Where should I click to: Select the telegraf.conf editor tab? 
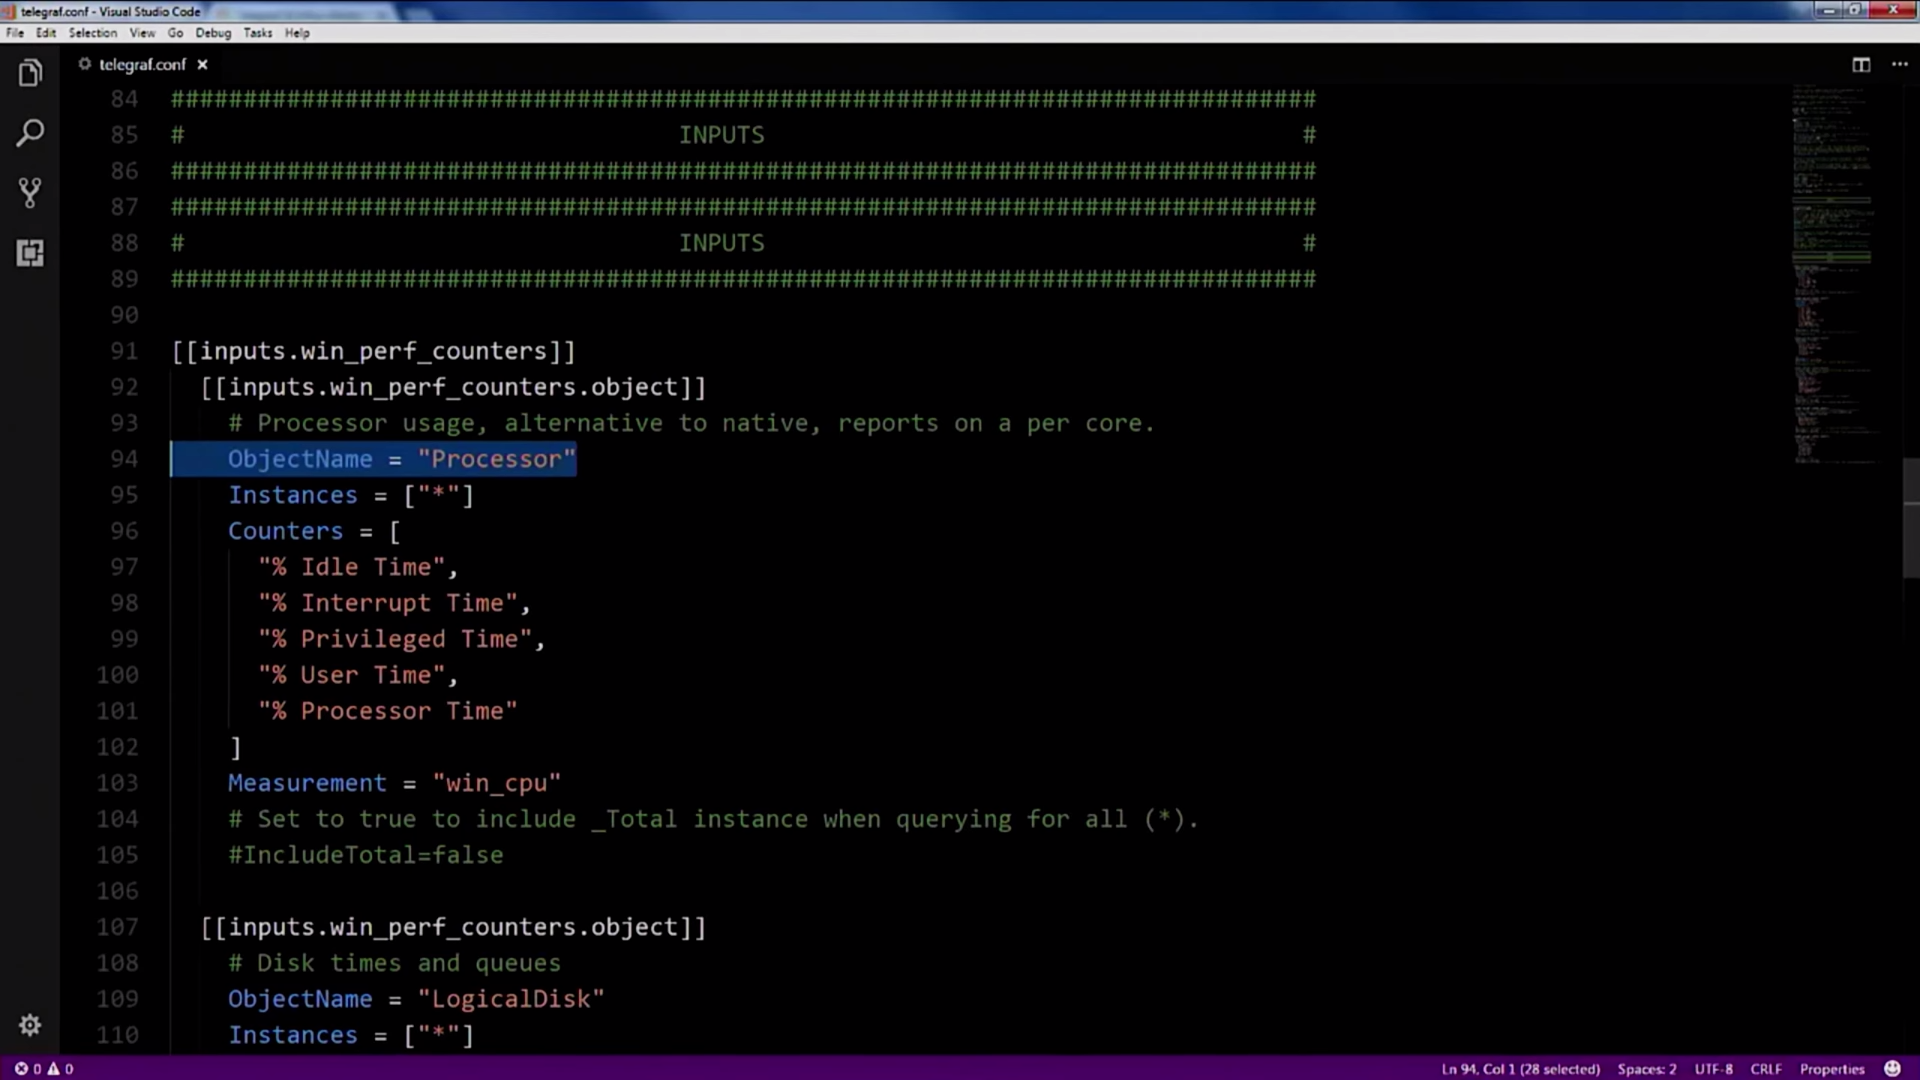(x=142, y=64)
